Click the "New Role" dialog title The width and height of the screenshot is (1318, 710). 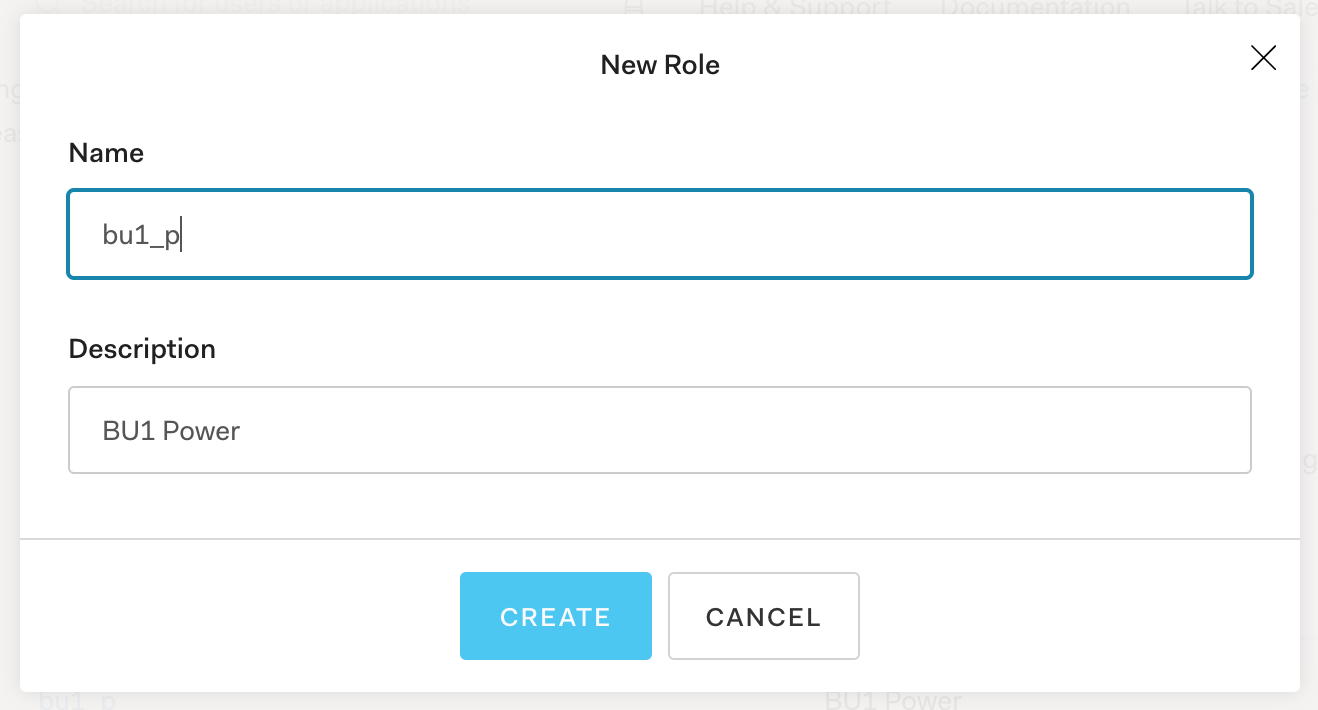coord(660,65)
